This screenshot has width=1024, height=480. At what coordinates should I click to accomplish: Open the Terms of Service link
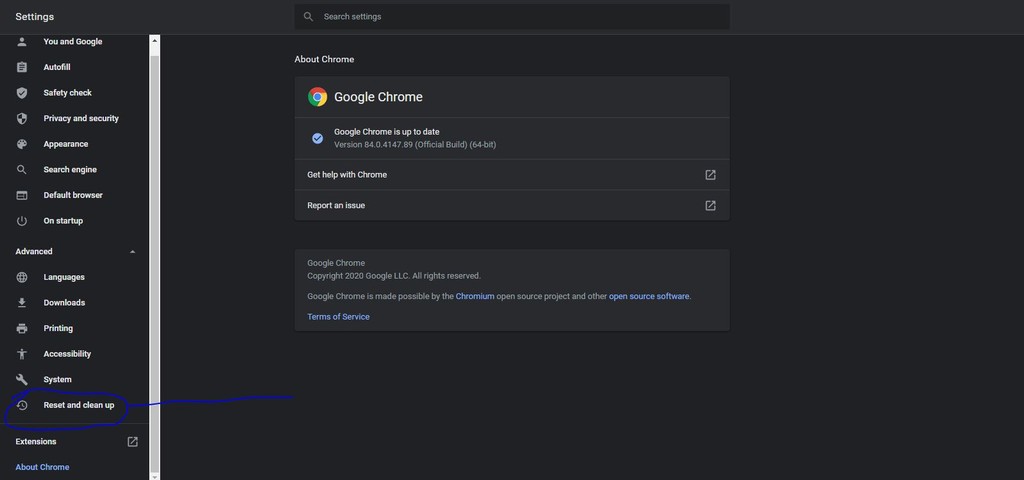tap(338, 317)
